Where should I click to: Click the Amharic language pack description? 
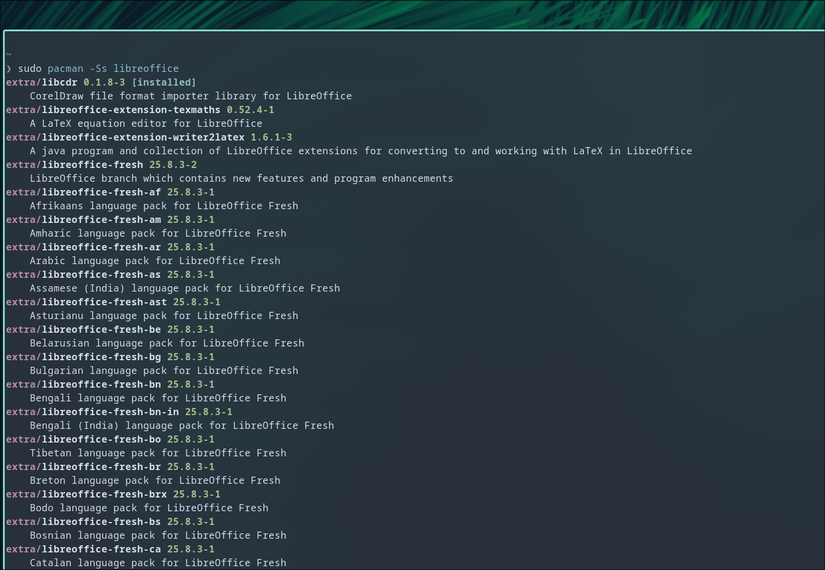click(x=157, y=233)
